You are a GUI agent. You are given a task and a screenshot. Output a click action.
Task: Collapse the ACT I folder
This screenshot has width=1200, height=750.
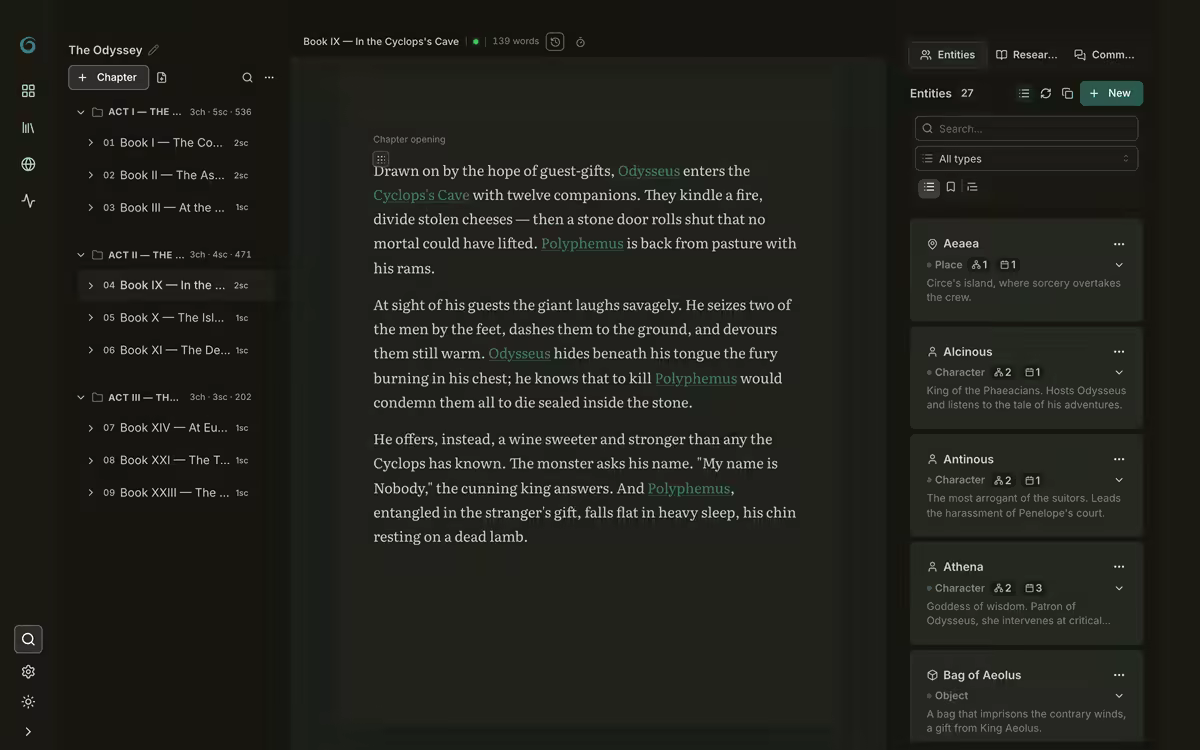pyautogui.click(x=81, y=112)
